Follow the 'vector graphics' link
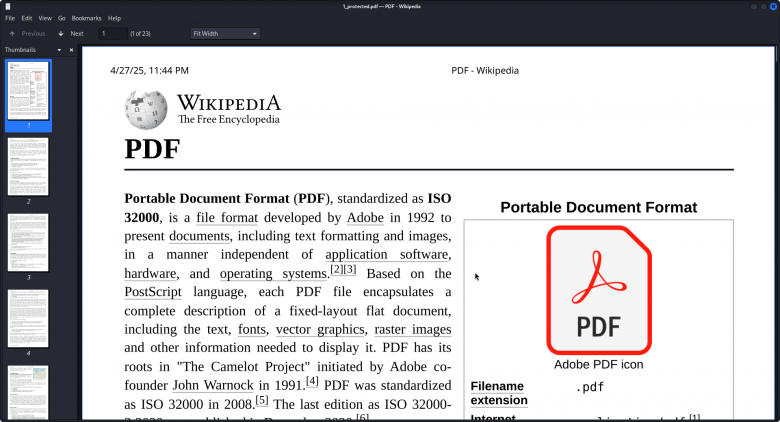780x422 pixels. tap(320, 329)
